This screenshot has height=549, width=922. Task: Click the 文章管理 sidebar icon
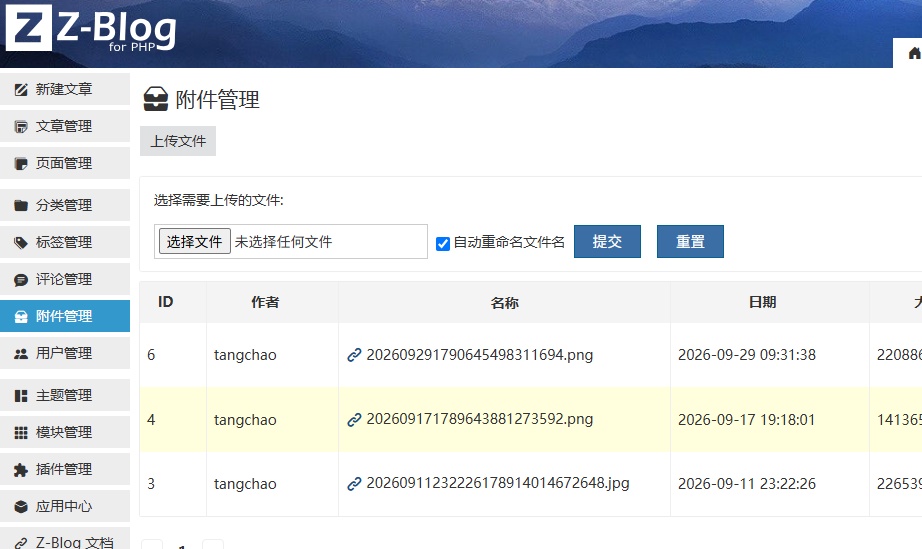coord(21,126)
